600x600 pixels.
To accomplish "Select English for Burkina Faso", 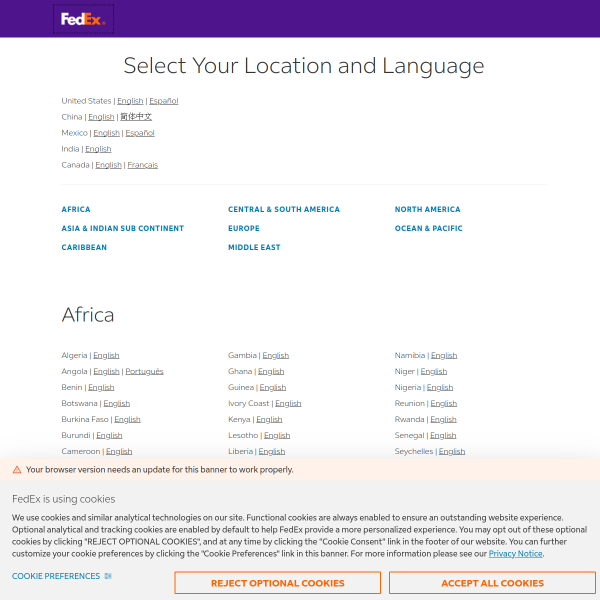I will (127, 420).
